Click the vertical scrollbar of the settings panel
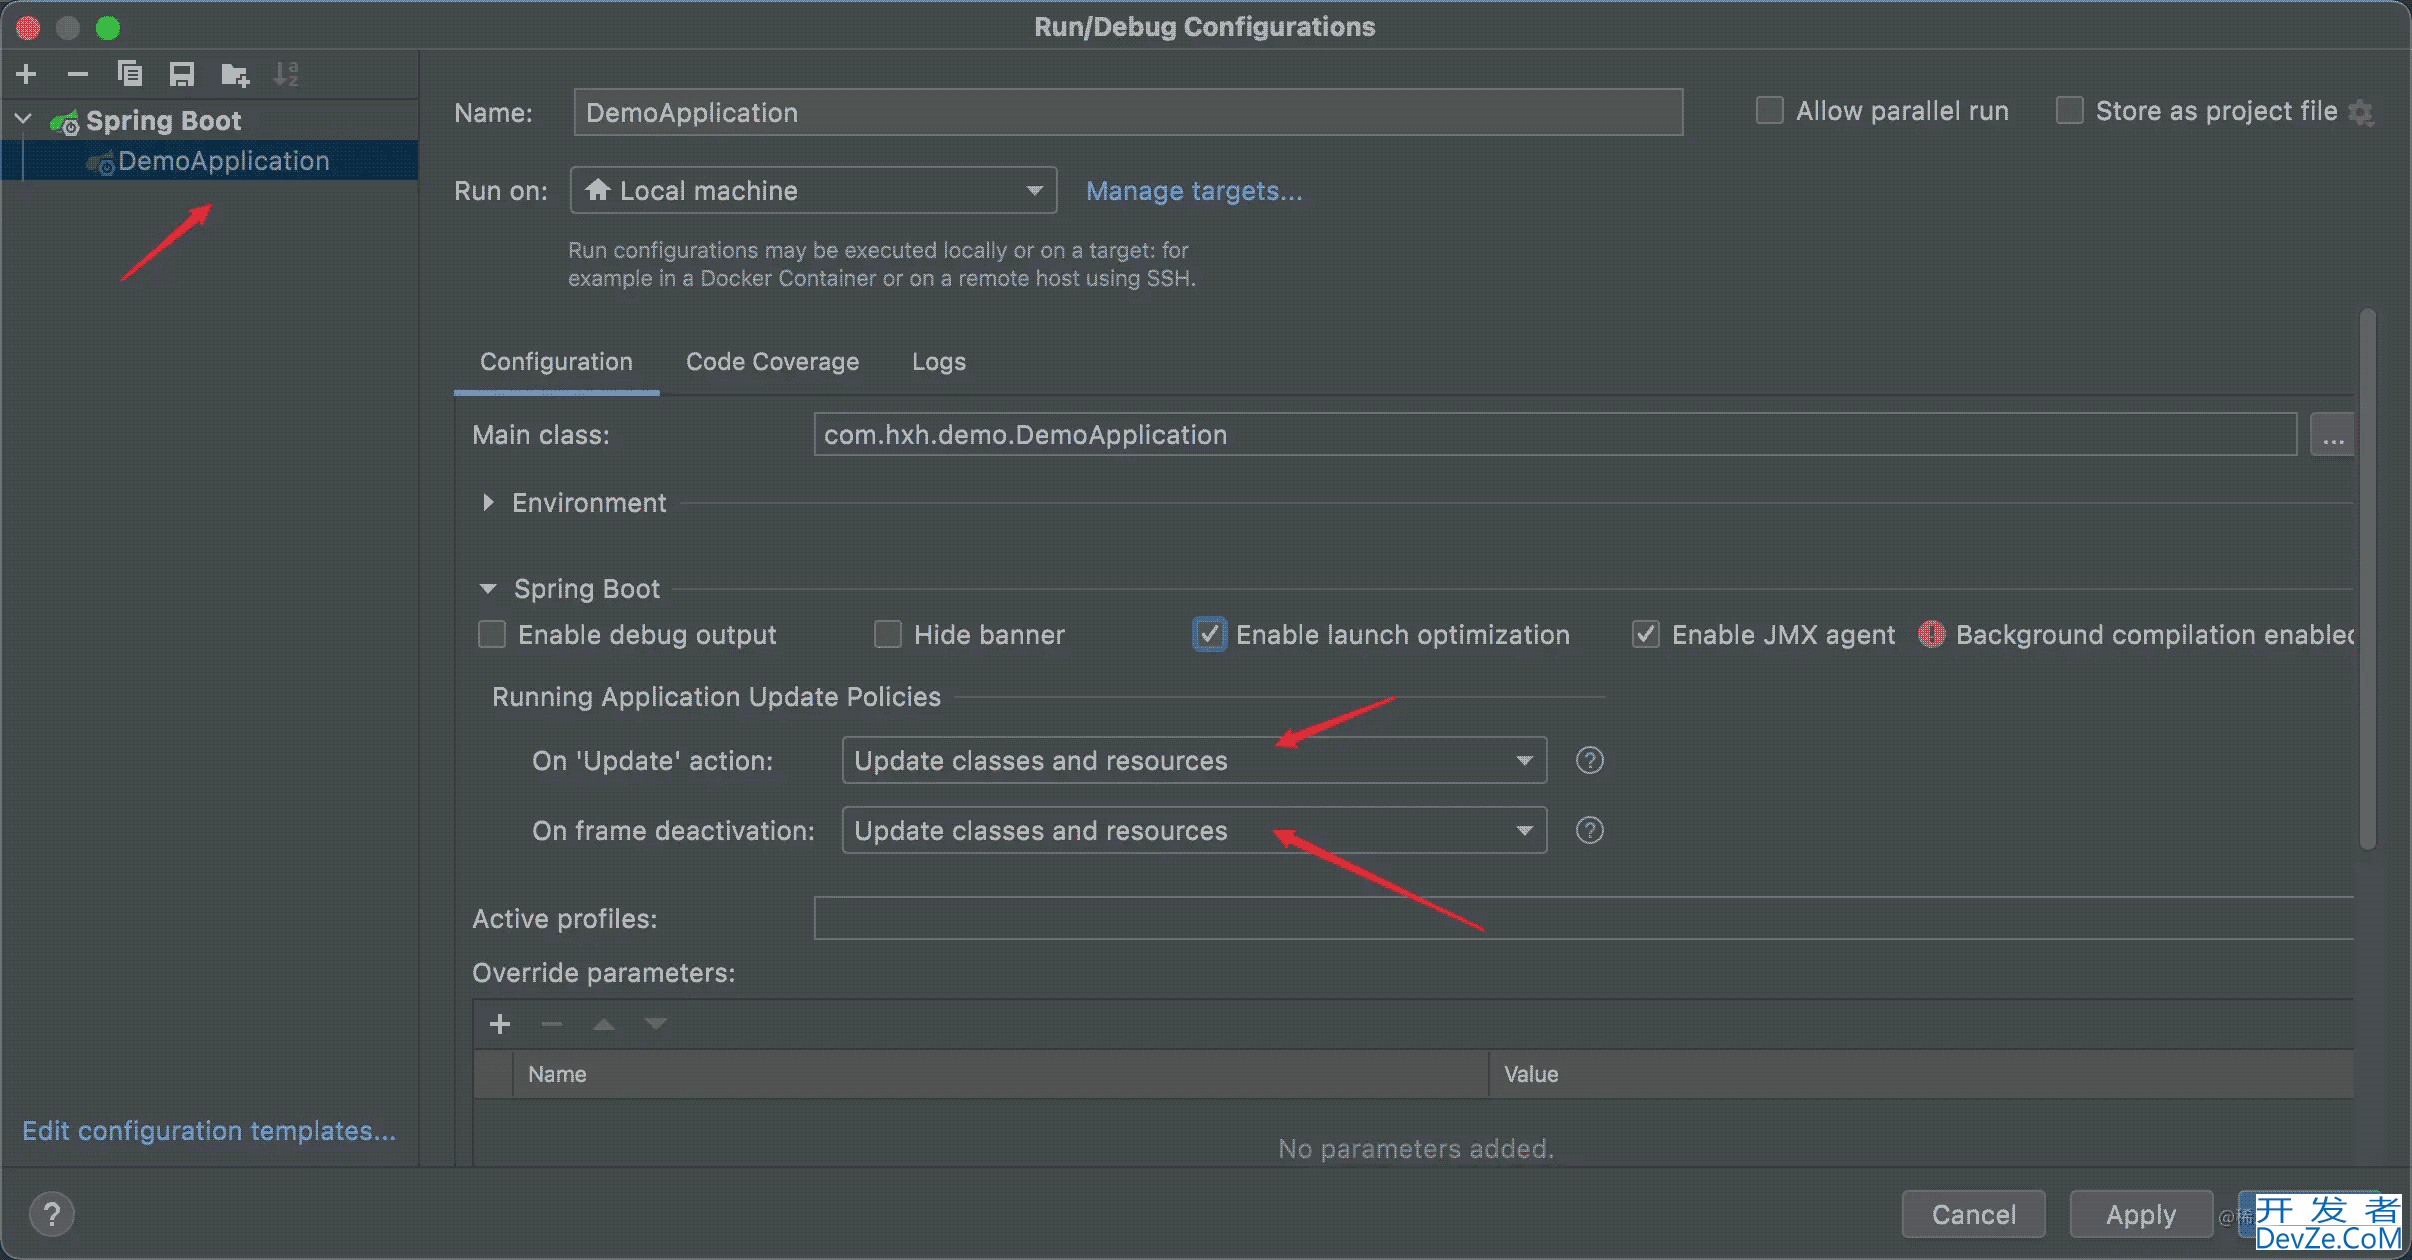The width and height of the screenshot is (2412, 1260). click(2367, 580)
